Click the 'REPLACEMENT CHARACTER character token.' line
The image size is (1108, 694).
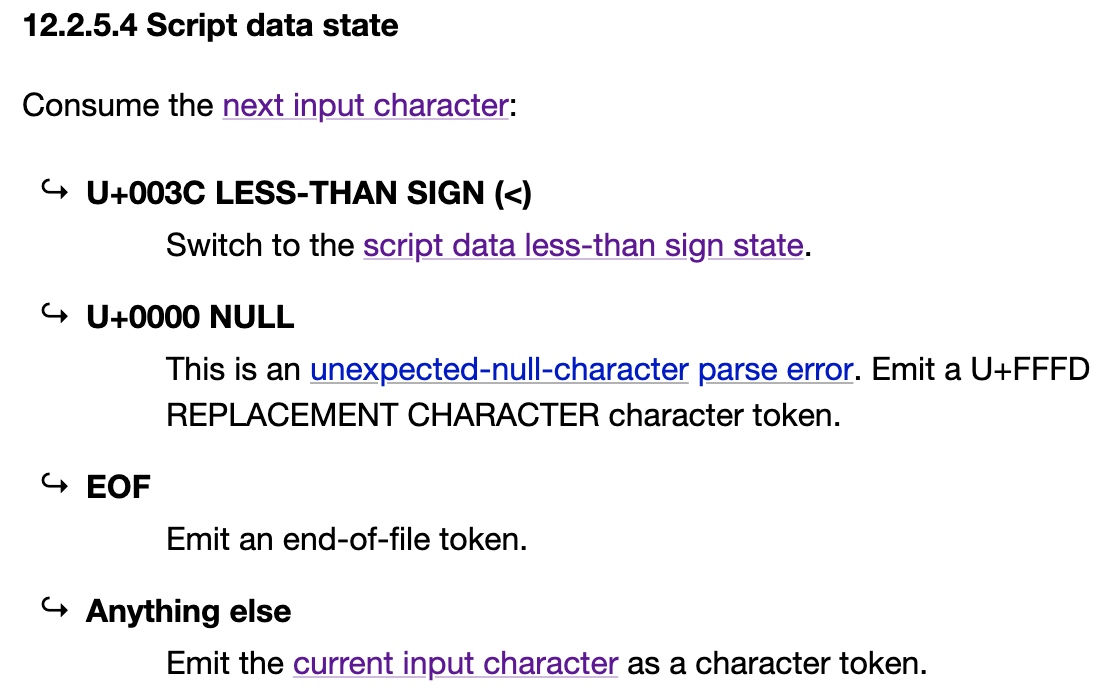(x=503, y=416)
